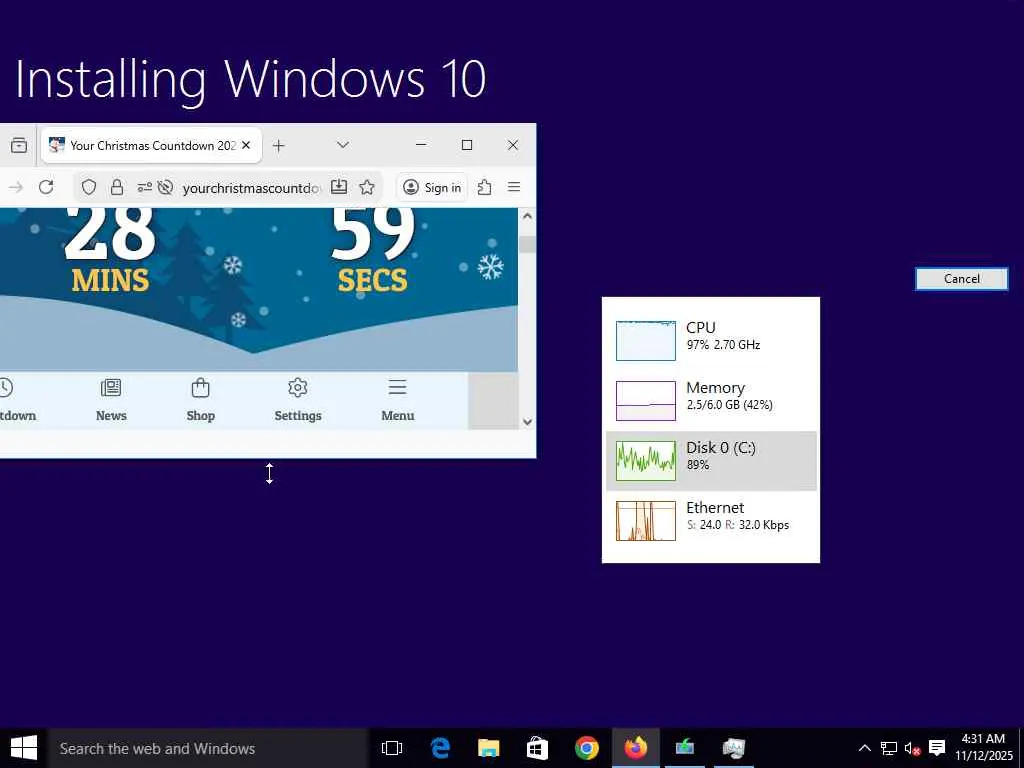Open the Shop link on the countdown page

coord(200,400)
